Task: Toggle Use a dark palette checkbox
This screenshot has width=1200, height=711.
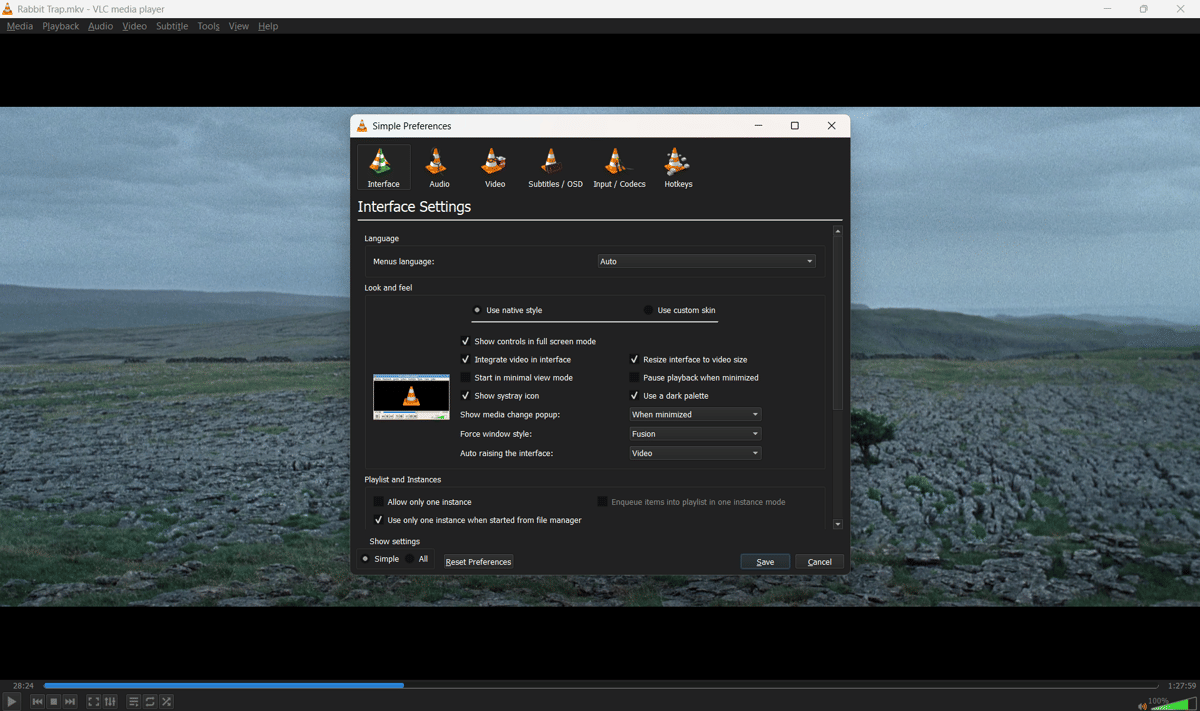Action: (x=634, y=395)
